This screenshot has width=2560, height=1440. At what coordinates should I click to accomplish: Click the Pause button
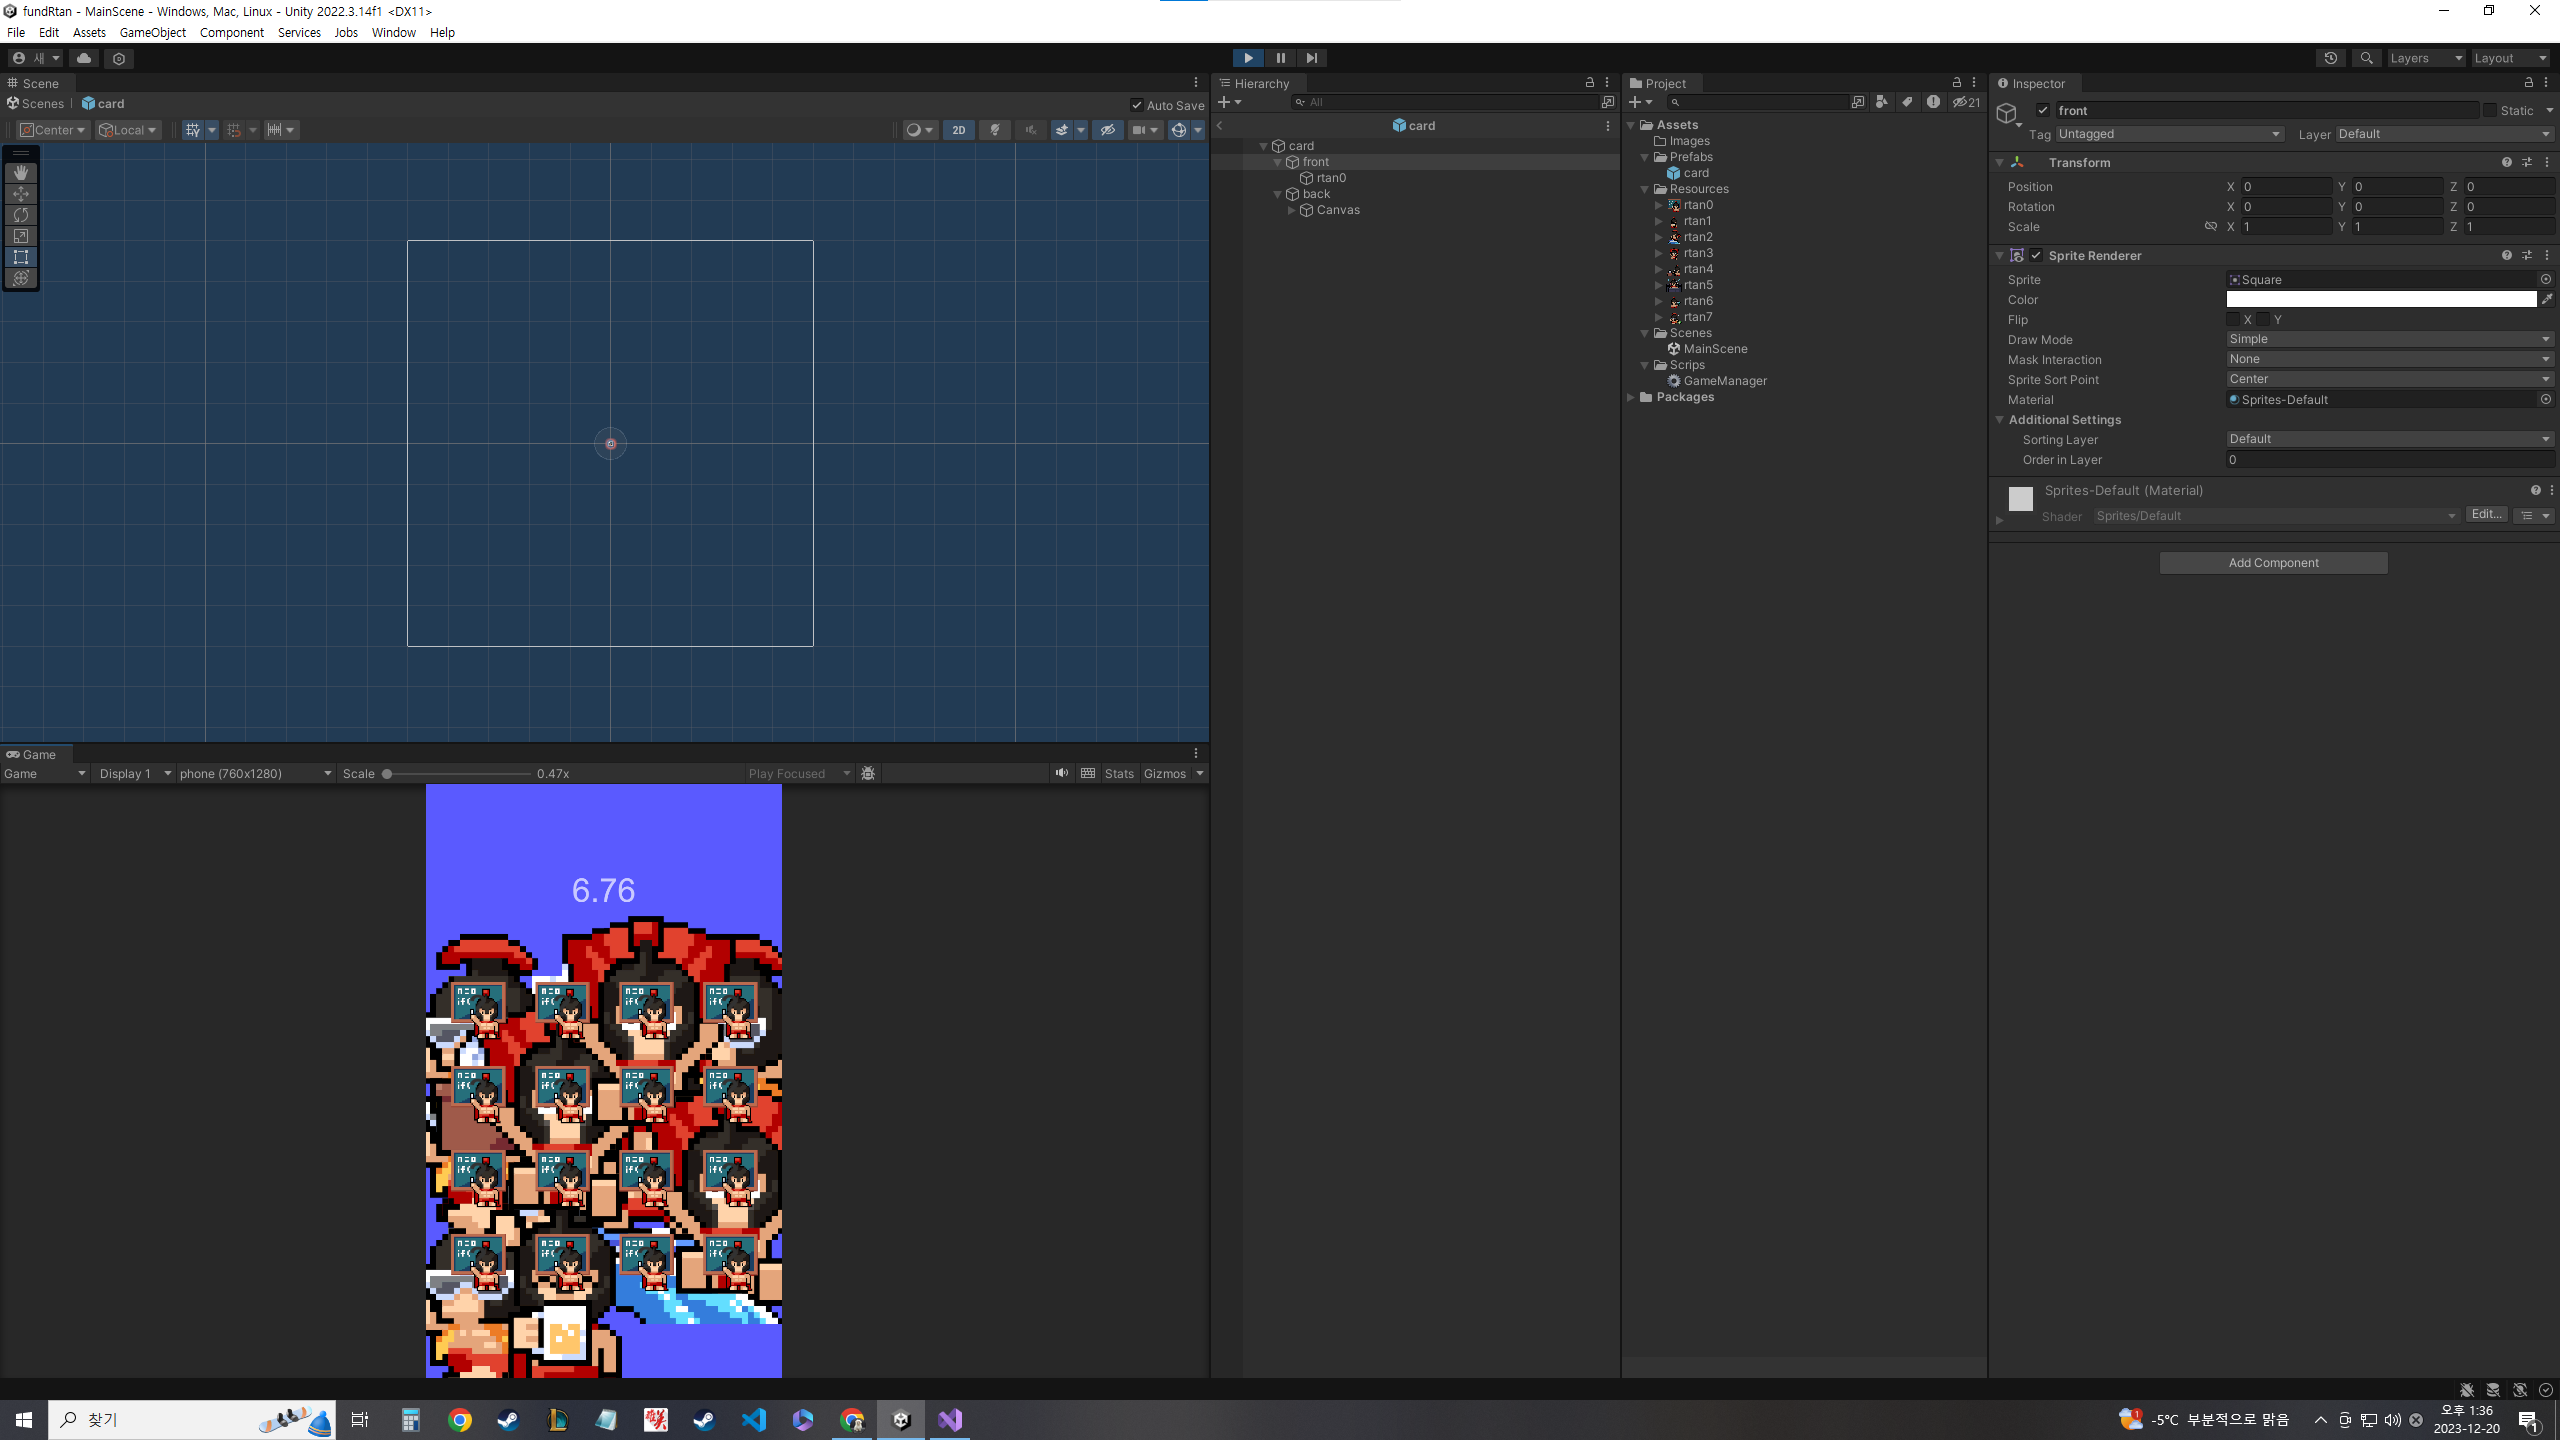click(1280, 58)
